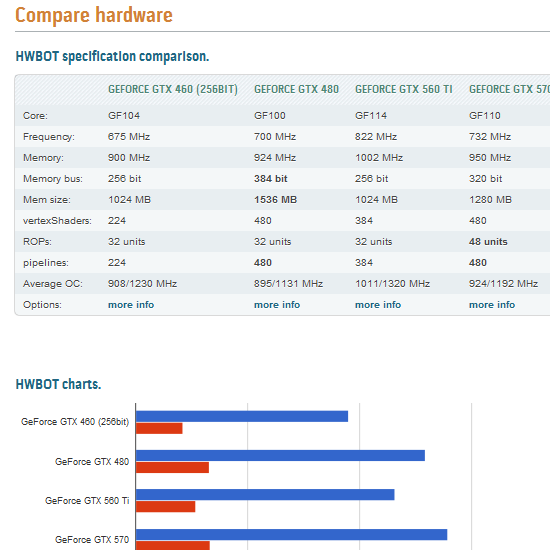This screenshot has height=550, width=550.
Task: Click the bold '48 units' ROPs value
Action: (488, 242)
